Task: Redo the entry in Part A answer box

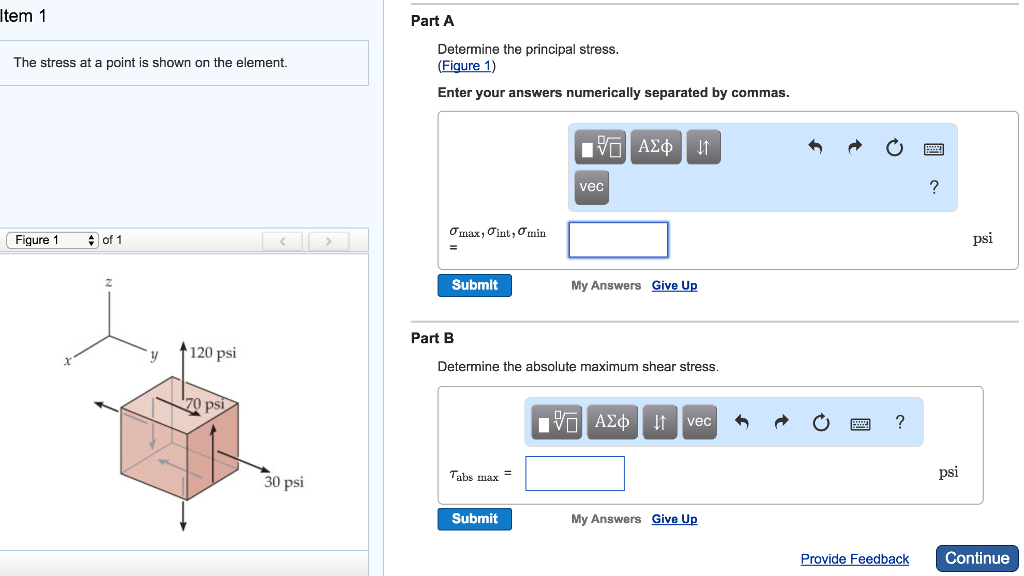Action: click(x=854, y=146)
